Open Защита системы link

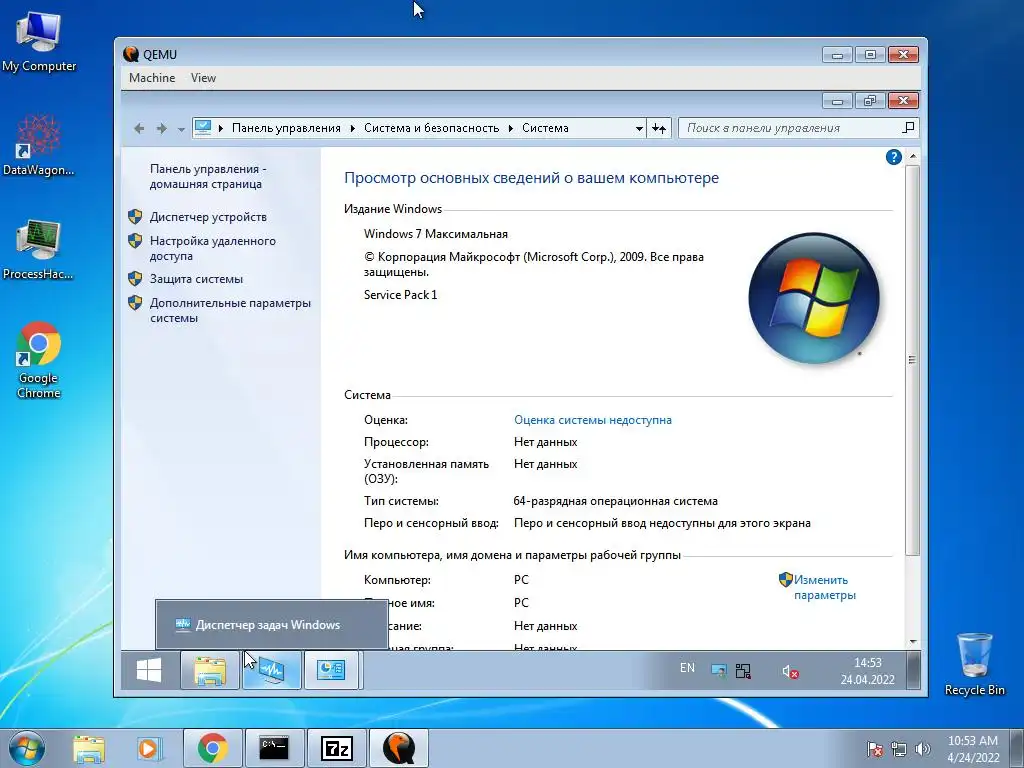(x=196, y=279)
